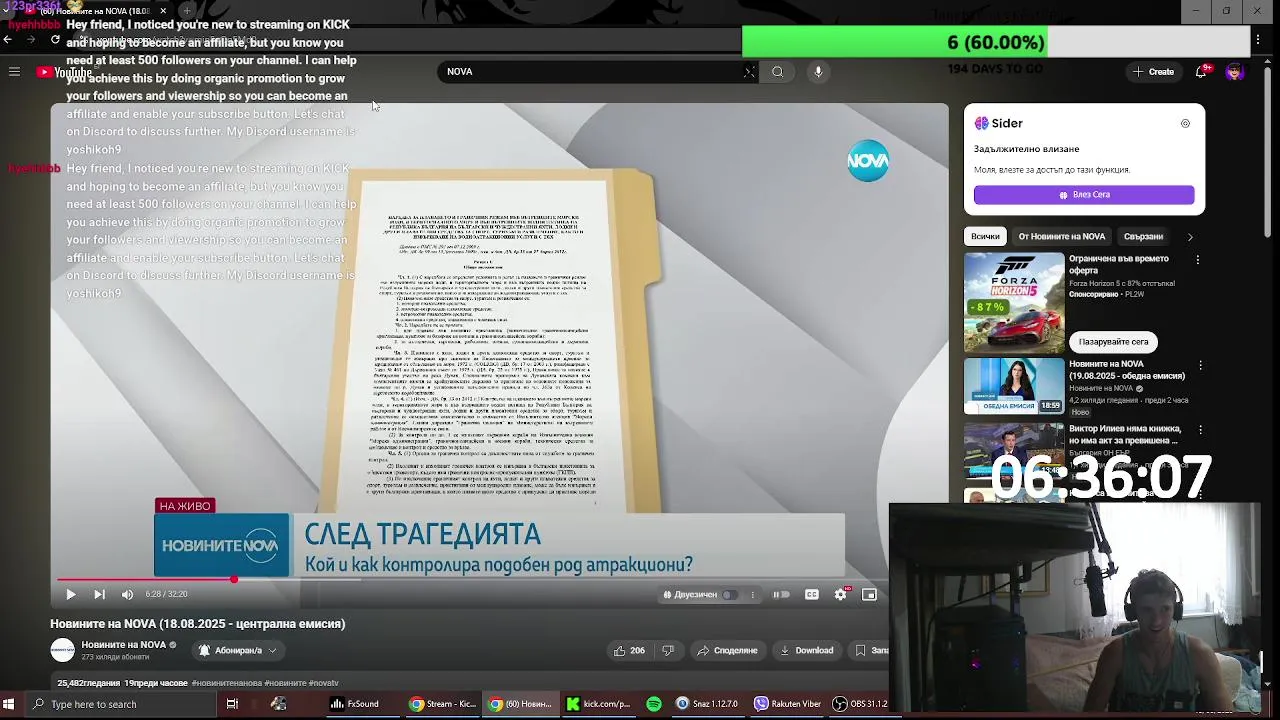
Task: Open Snaz 1.12.7.0 from the taskbar
Action: 708,704
